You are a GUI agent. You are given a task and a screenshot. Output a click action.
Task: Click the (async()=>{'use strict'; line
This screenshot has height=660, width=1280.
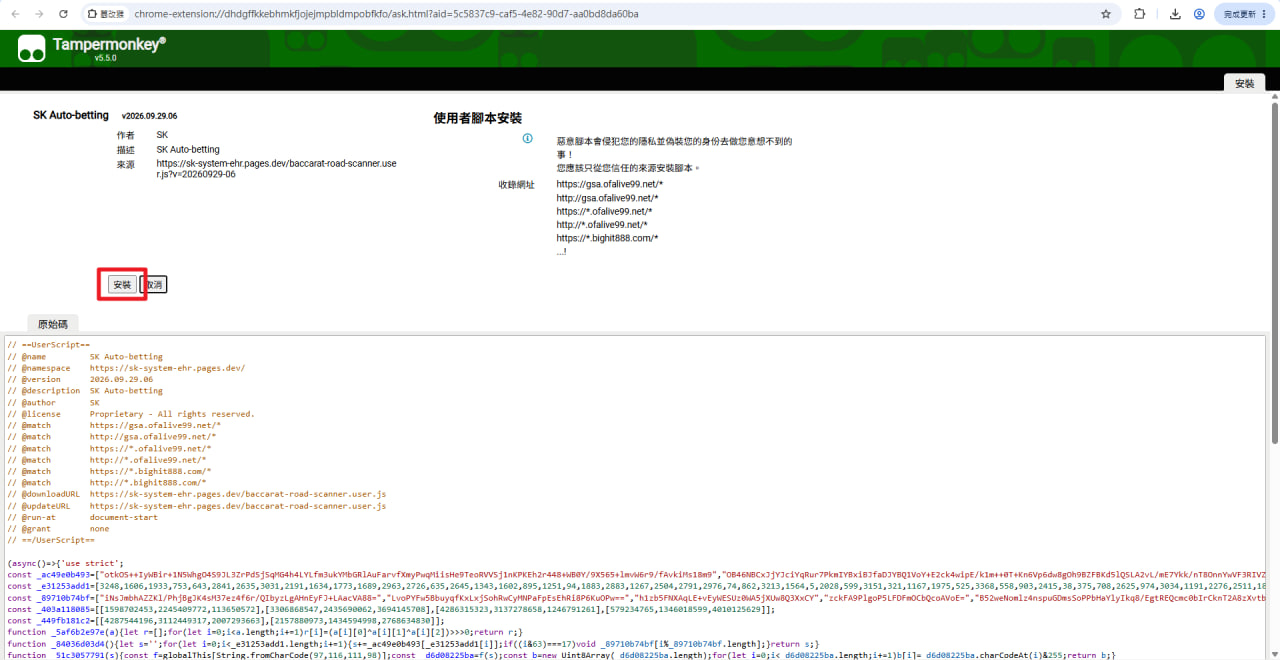tap(65, 563)
